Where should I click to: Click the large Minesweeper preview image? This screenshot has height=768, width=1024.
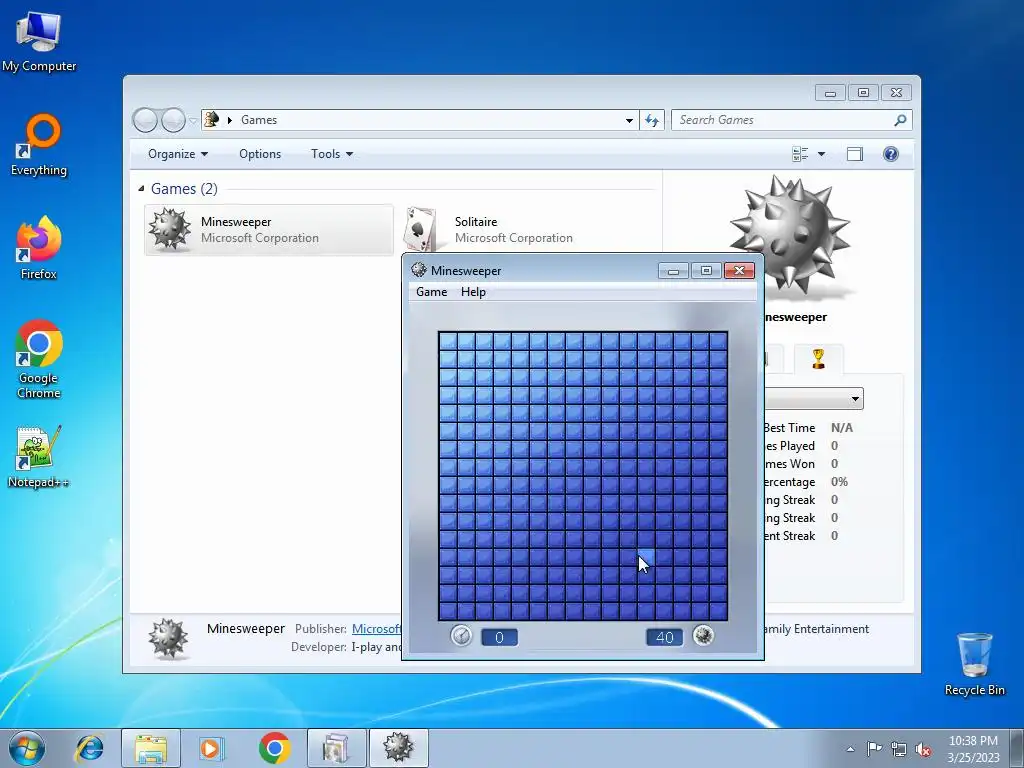791,235
